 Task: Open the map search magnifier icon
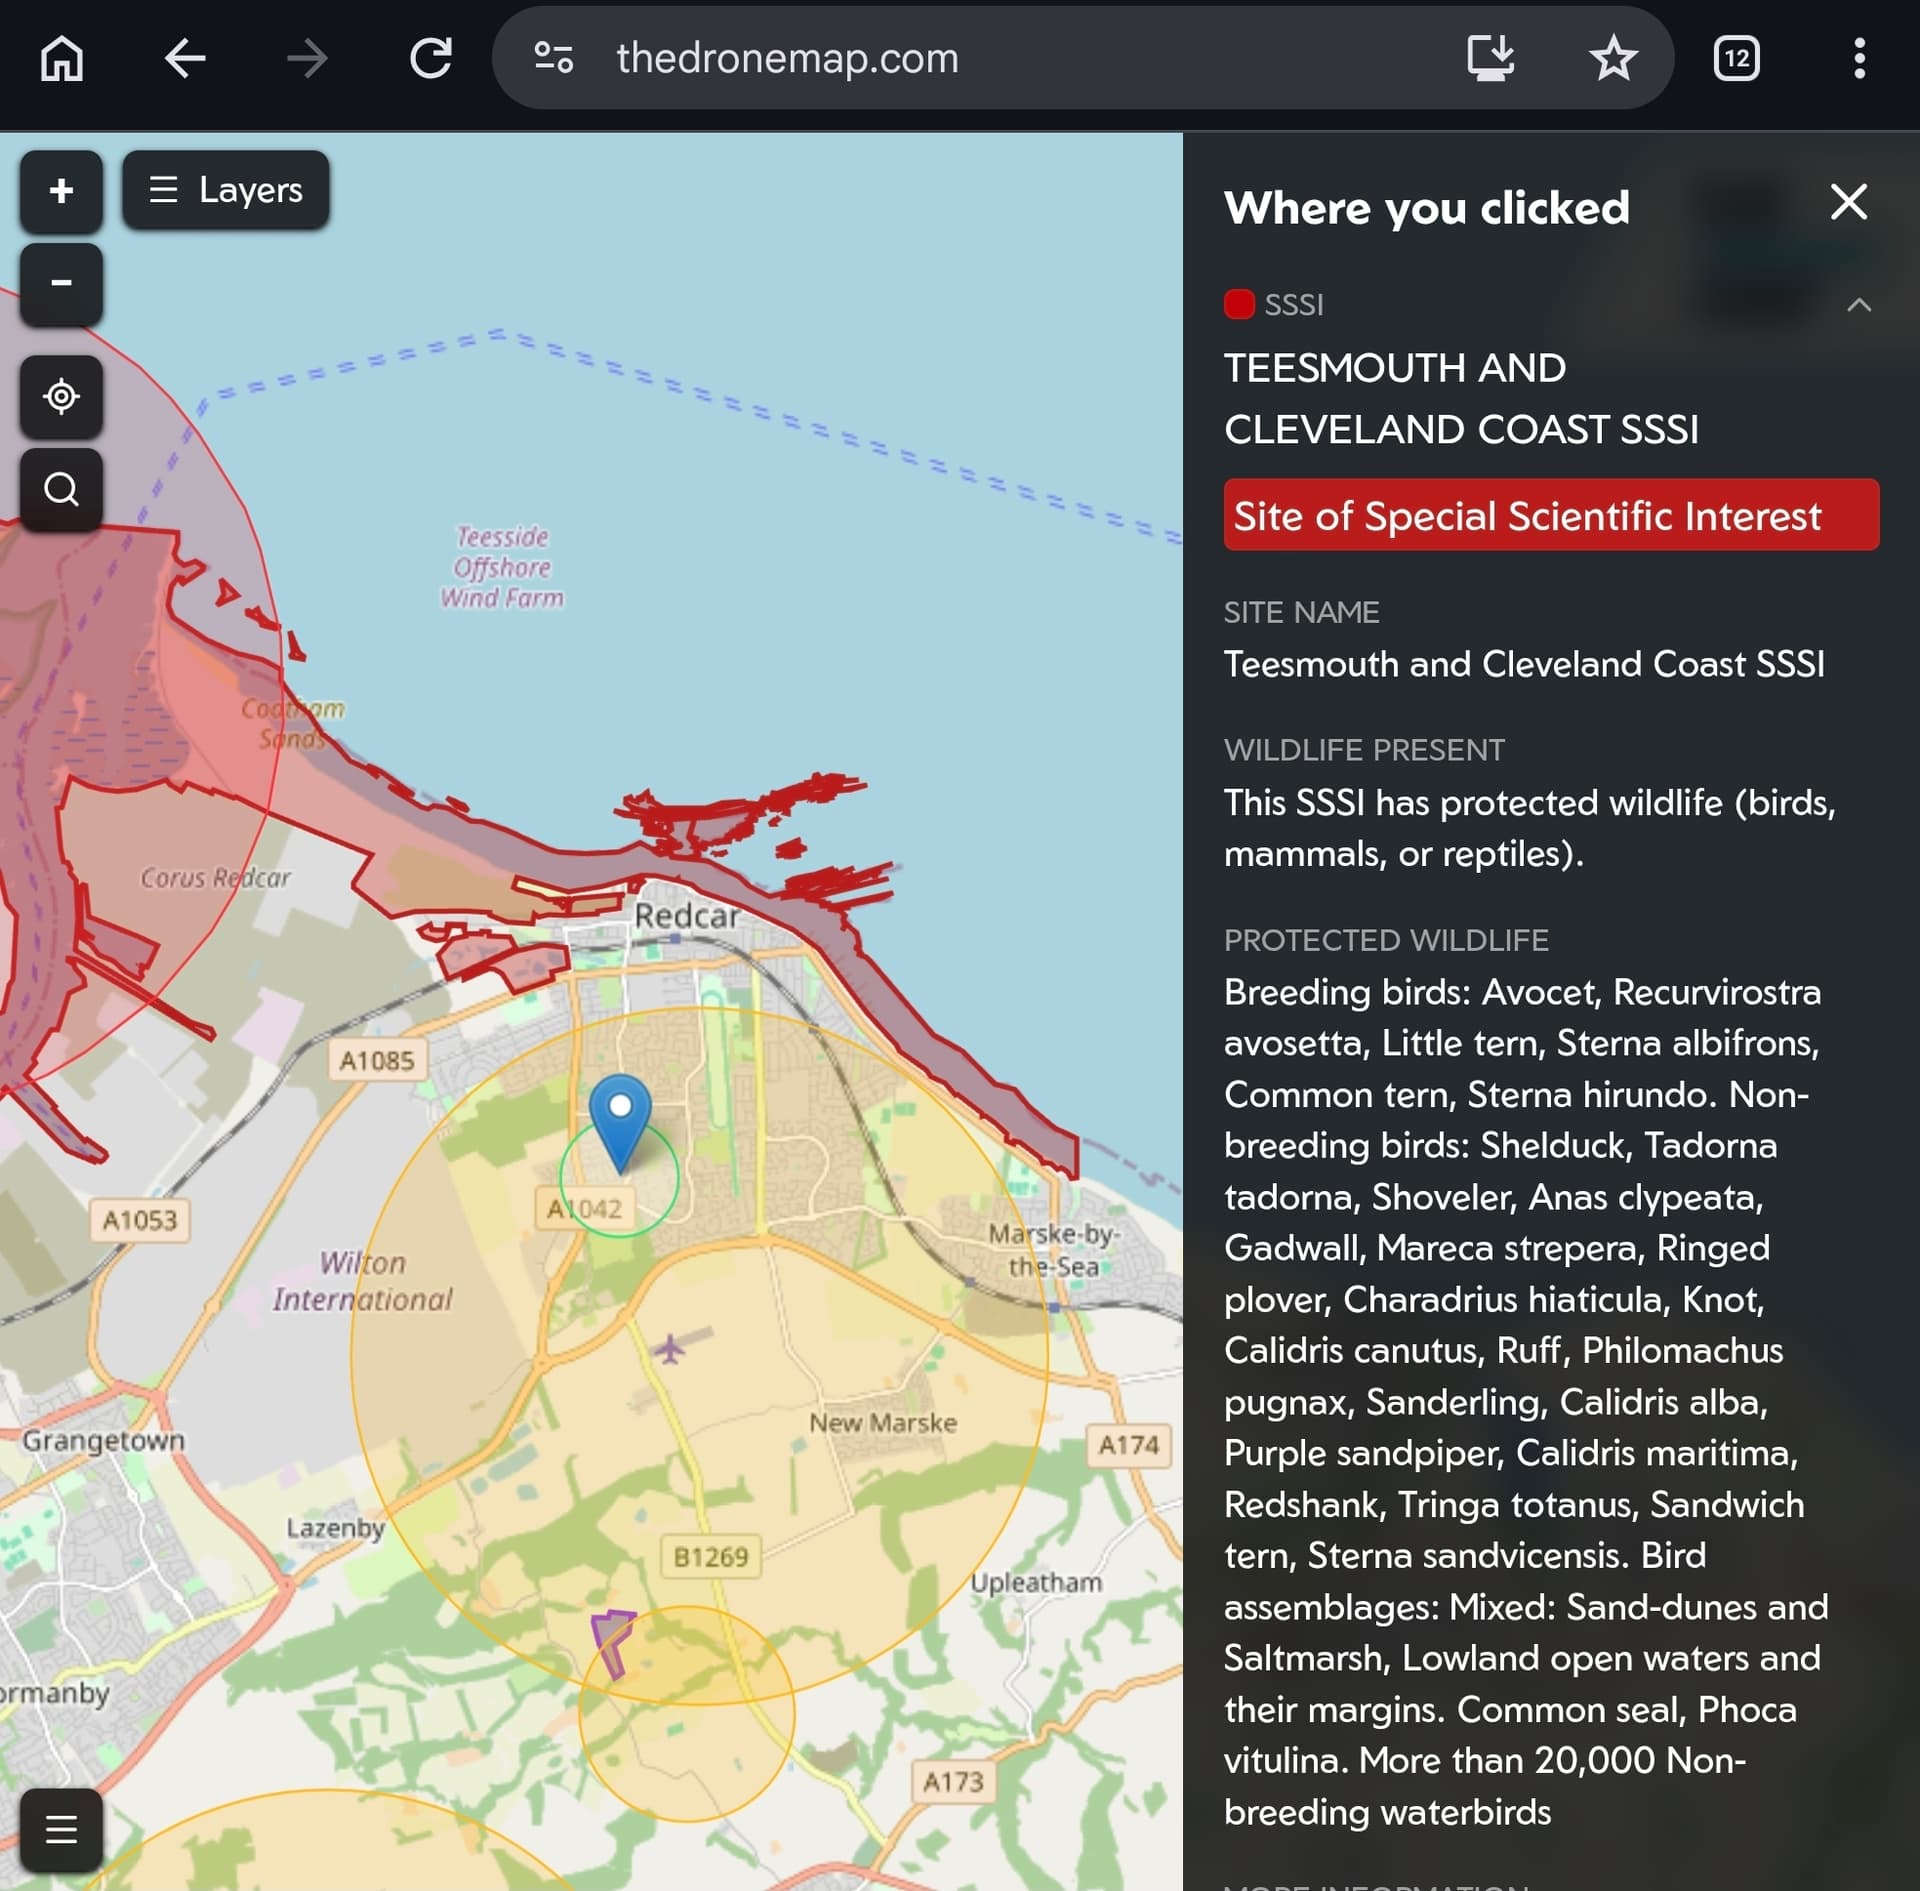61,489
